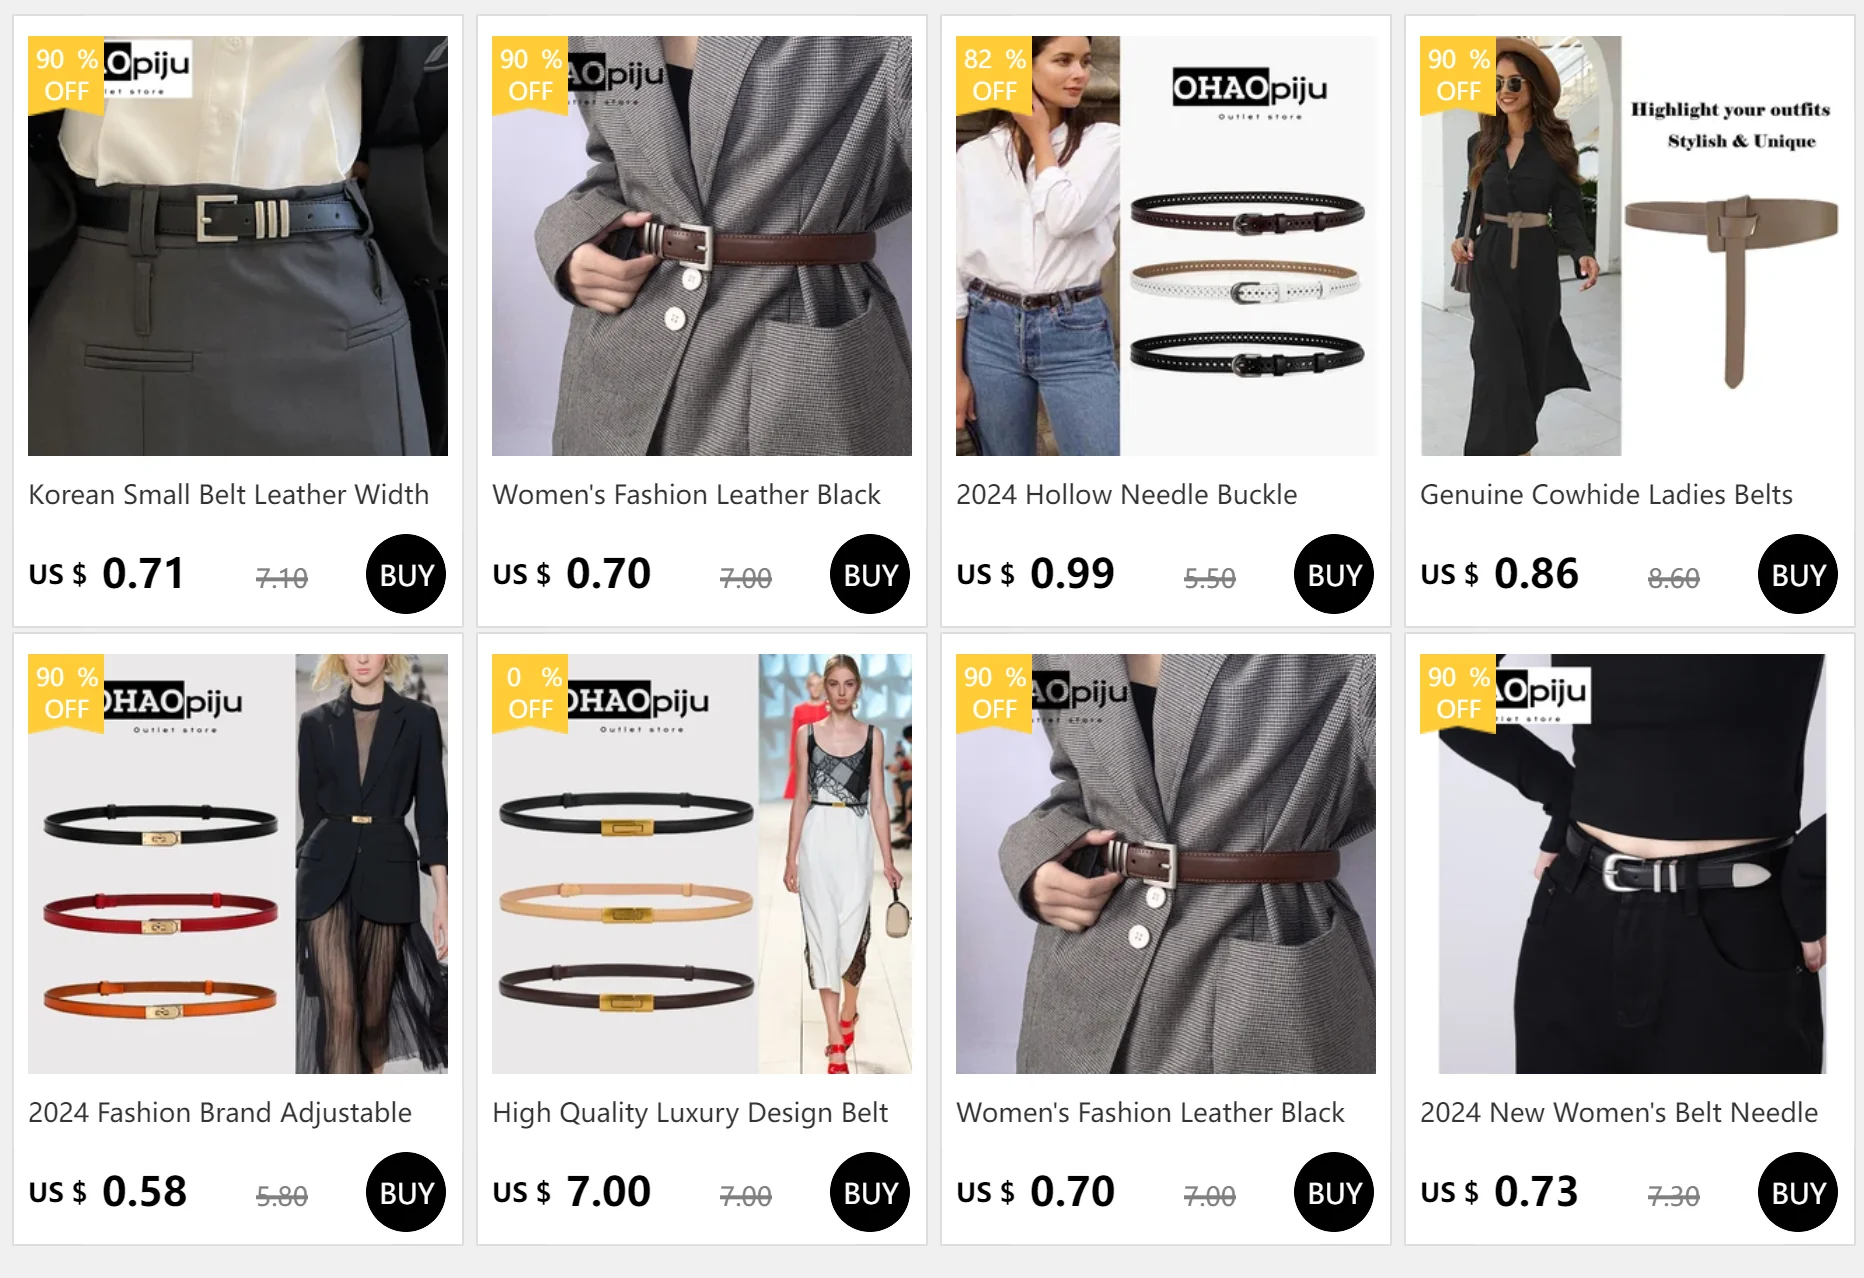The image size is (1864, 1278).
Task: Click the US $ 7.00 price on Luxury Design Belt
Action: point(572,1191)
